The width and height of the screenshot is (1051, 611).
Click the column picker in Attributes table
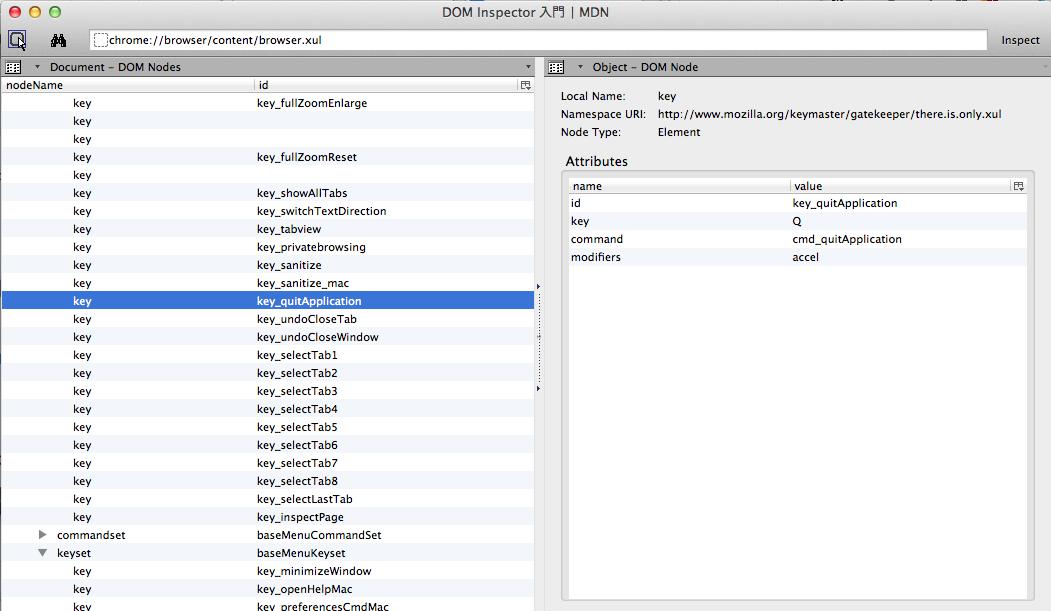(1018, 186)
